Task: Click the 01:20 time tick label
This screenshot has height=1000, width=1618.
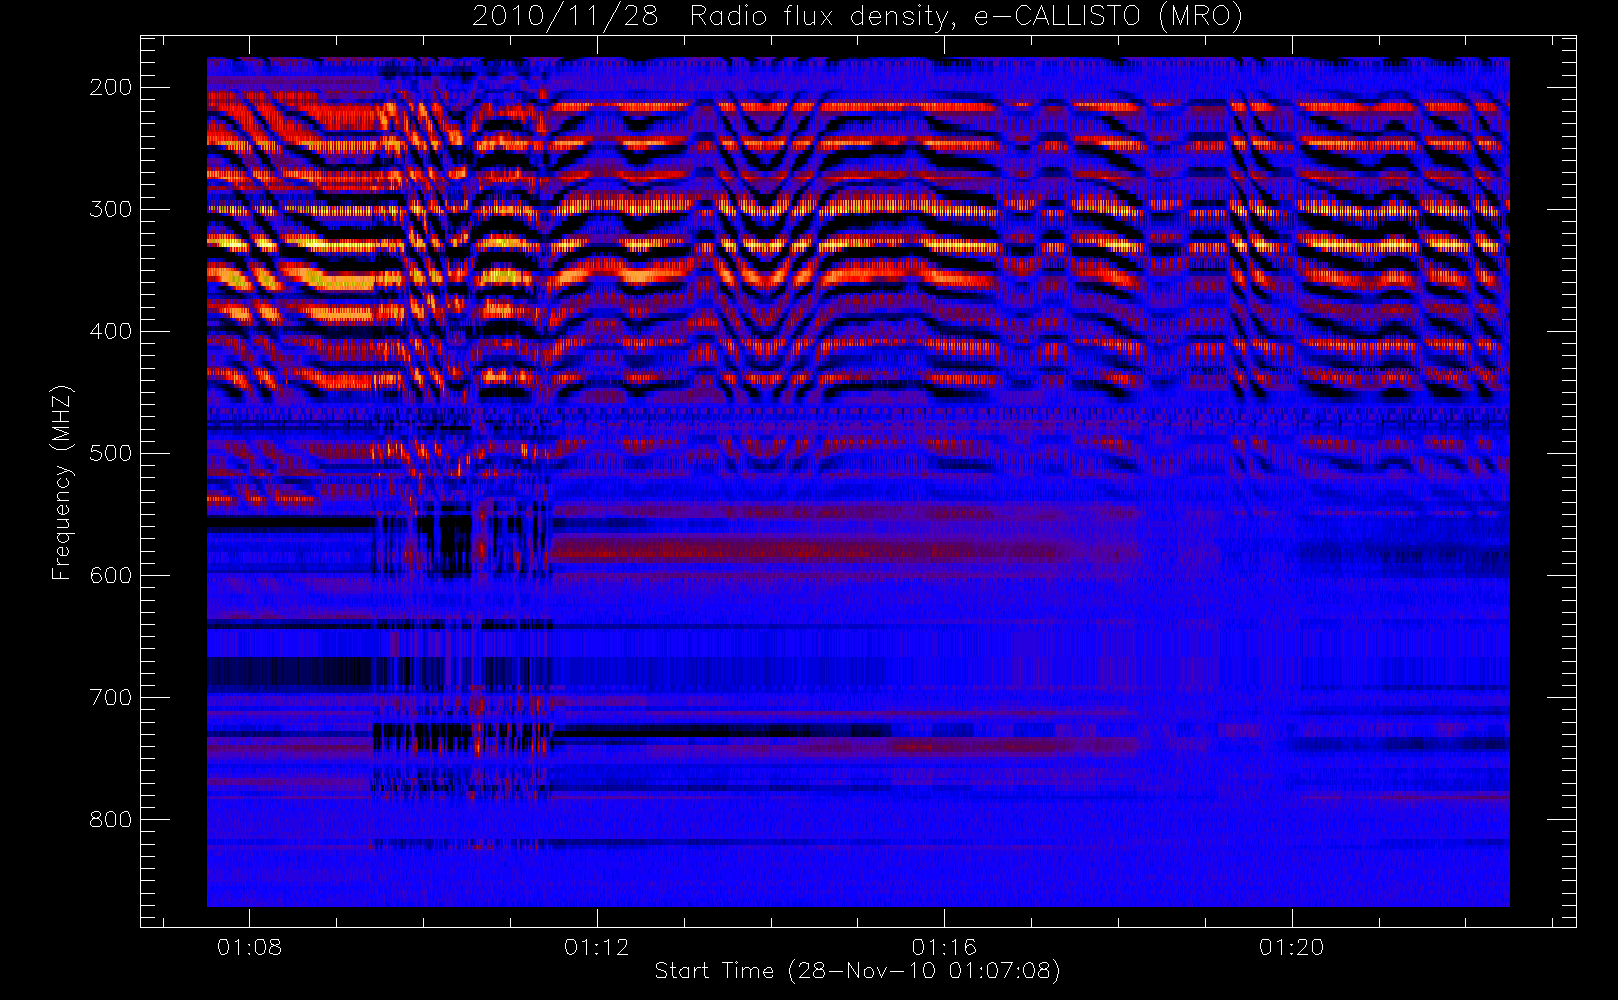Action: point(1291,947)
